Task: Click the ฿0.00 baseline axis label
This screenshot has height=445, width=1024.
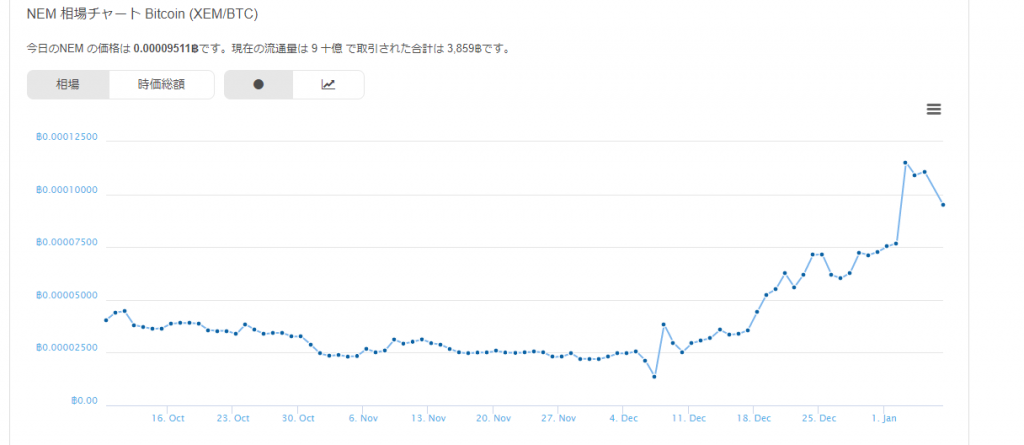Action: (84, 401)
